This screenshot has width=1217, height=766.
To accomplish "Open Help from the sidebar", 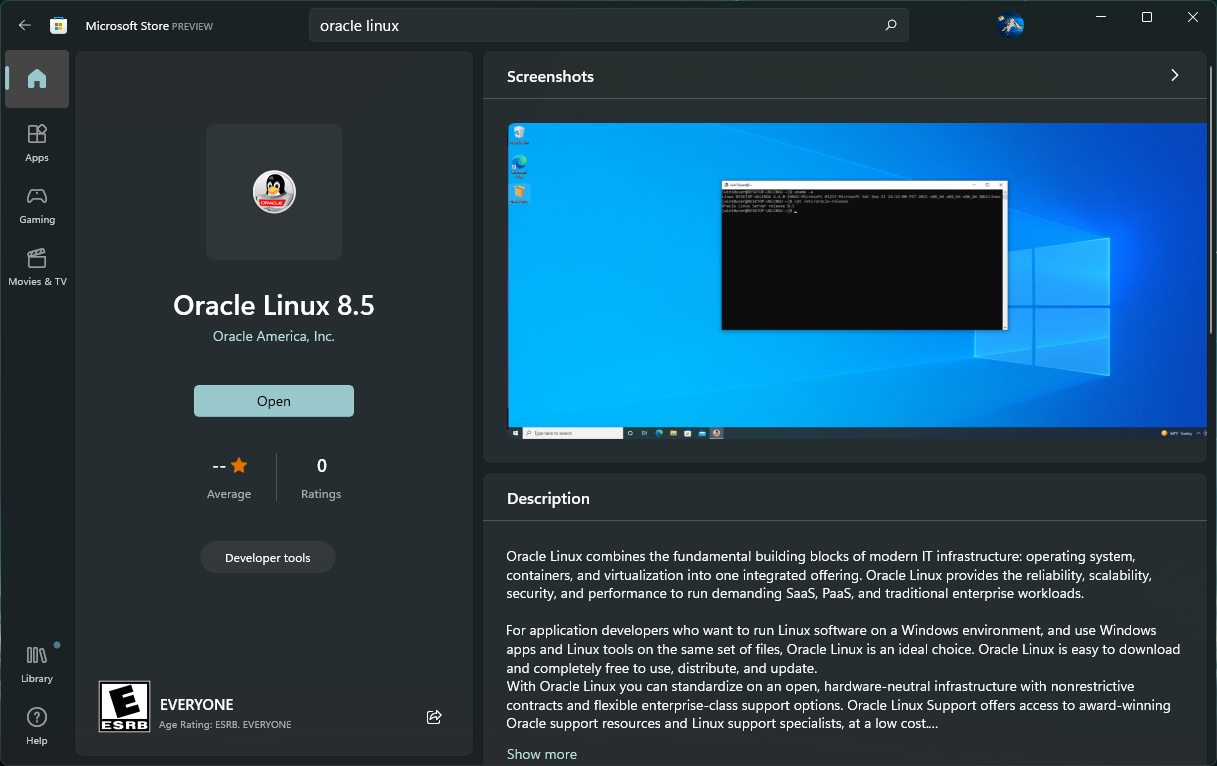I will [37, 726].
